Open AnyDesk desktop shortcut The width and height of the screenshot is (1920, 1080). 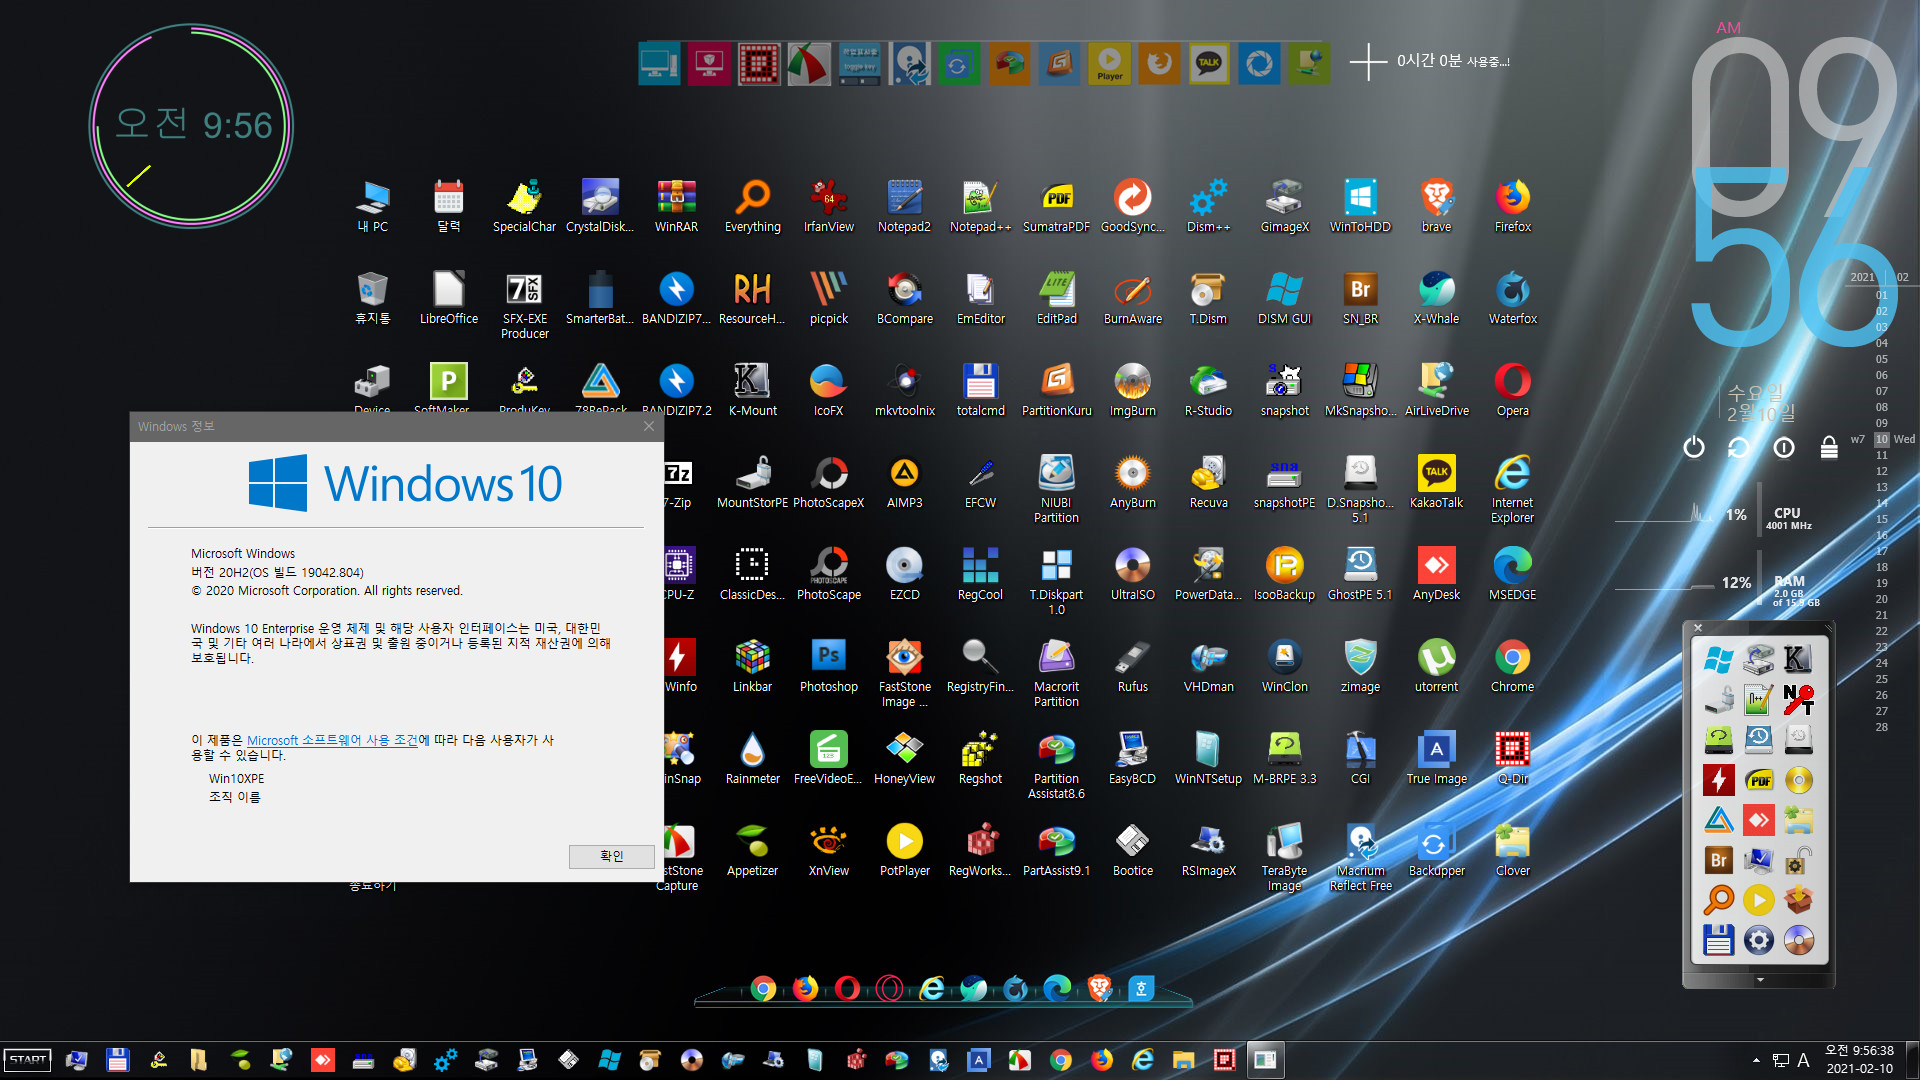1436,574
